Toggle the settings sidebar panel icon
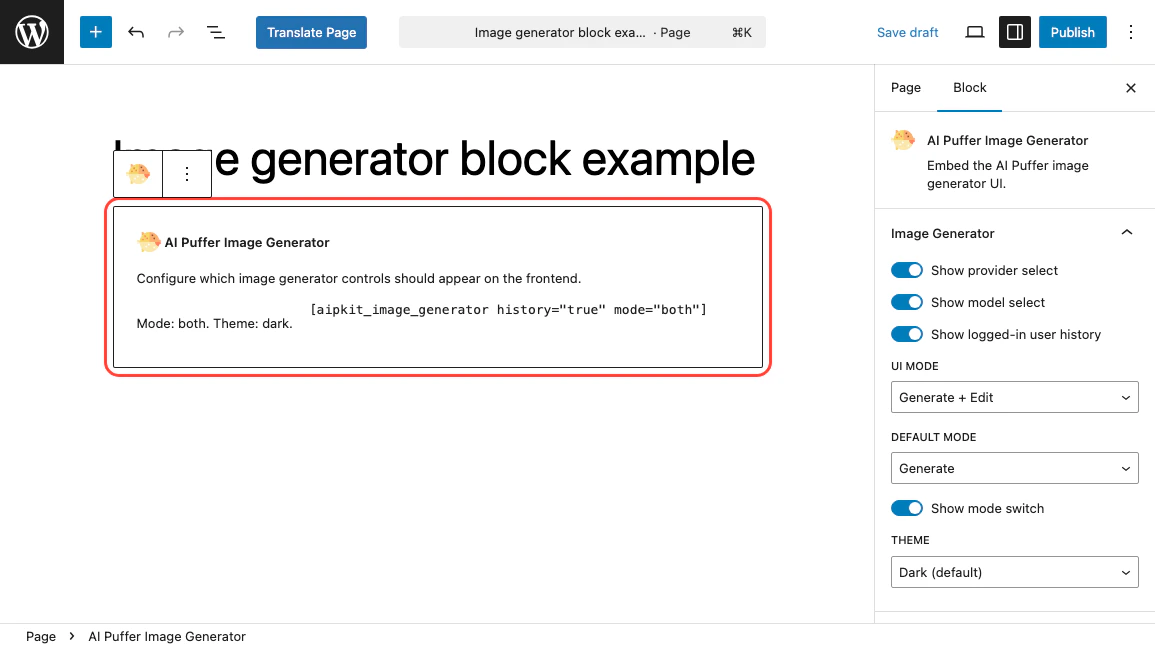This screenshot has height=648, width=1155. [x=1014, y=31]
